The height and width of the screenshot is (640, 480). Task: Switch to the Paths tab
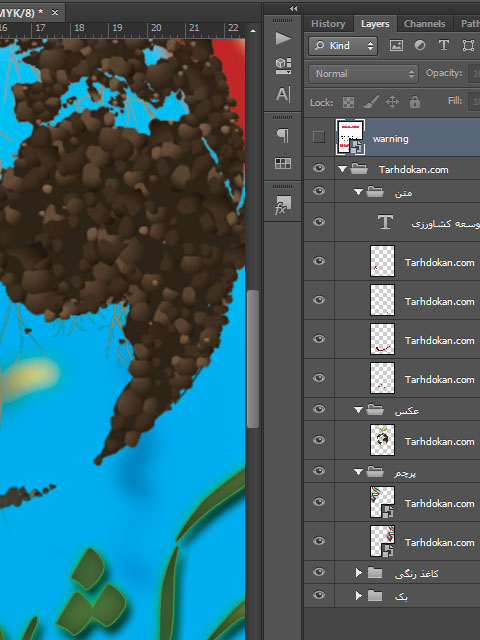[x=469, y=24]
